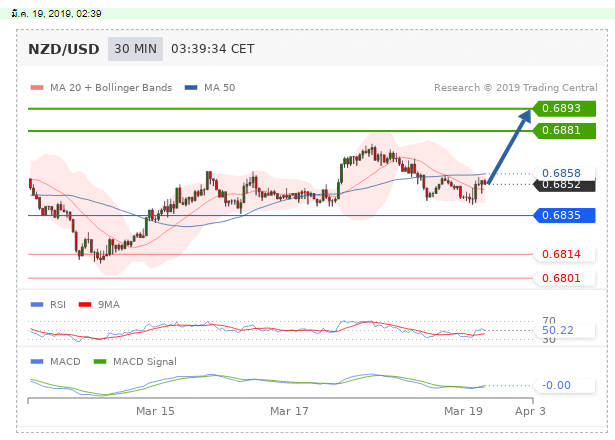The width and height of the screenshot is (615, 440).
Task: Click the 0.6852 current price tag
Action: point(564,185)
